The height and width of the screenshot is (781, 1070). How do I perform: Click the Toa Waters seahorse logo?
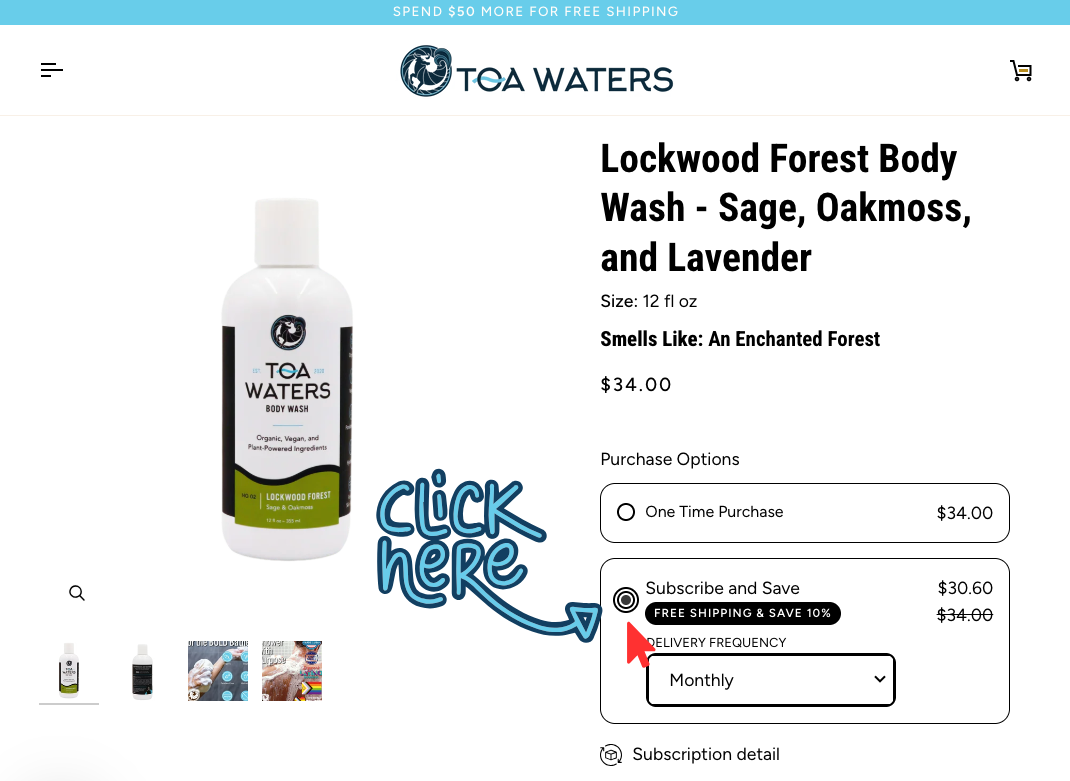[x=426, y=71]
